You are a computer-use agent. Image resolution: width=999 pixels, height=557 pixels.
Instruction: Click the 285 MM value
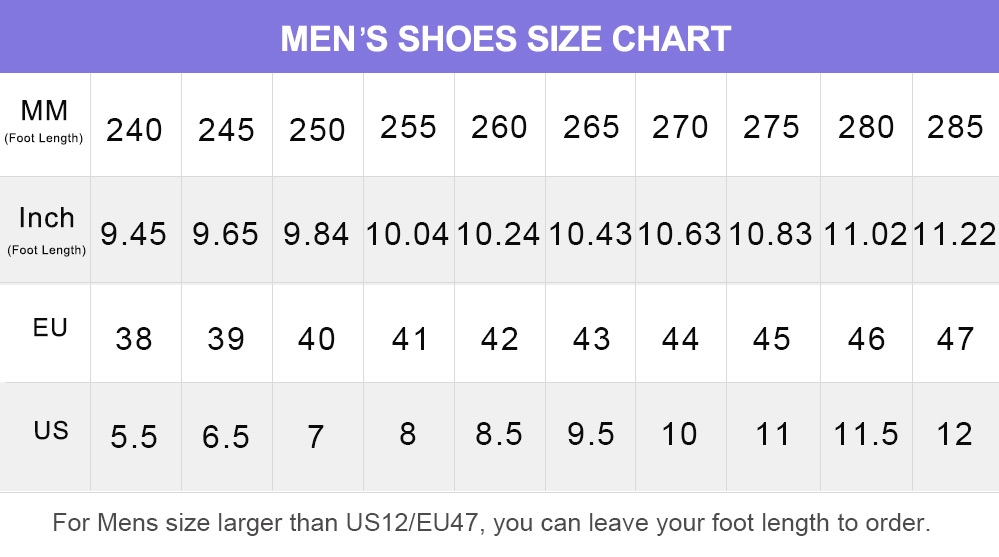(955, 127)
